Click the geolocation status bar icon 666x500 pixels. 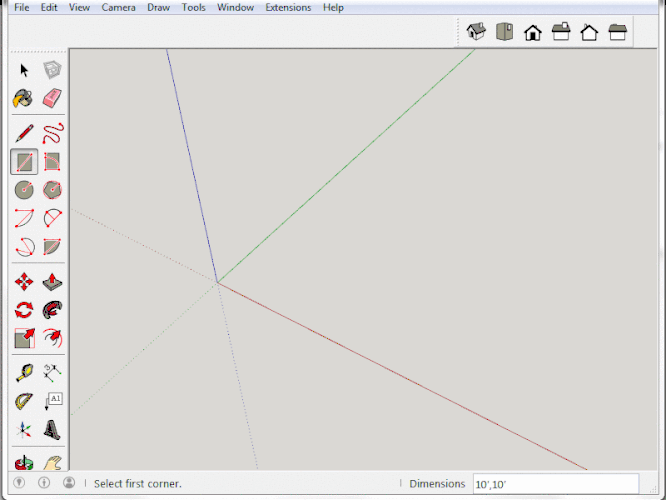(19, 483)
